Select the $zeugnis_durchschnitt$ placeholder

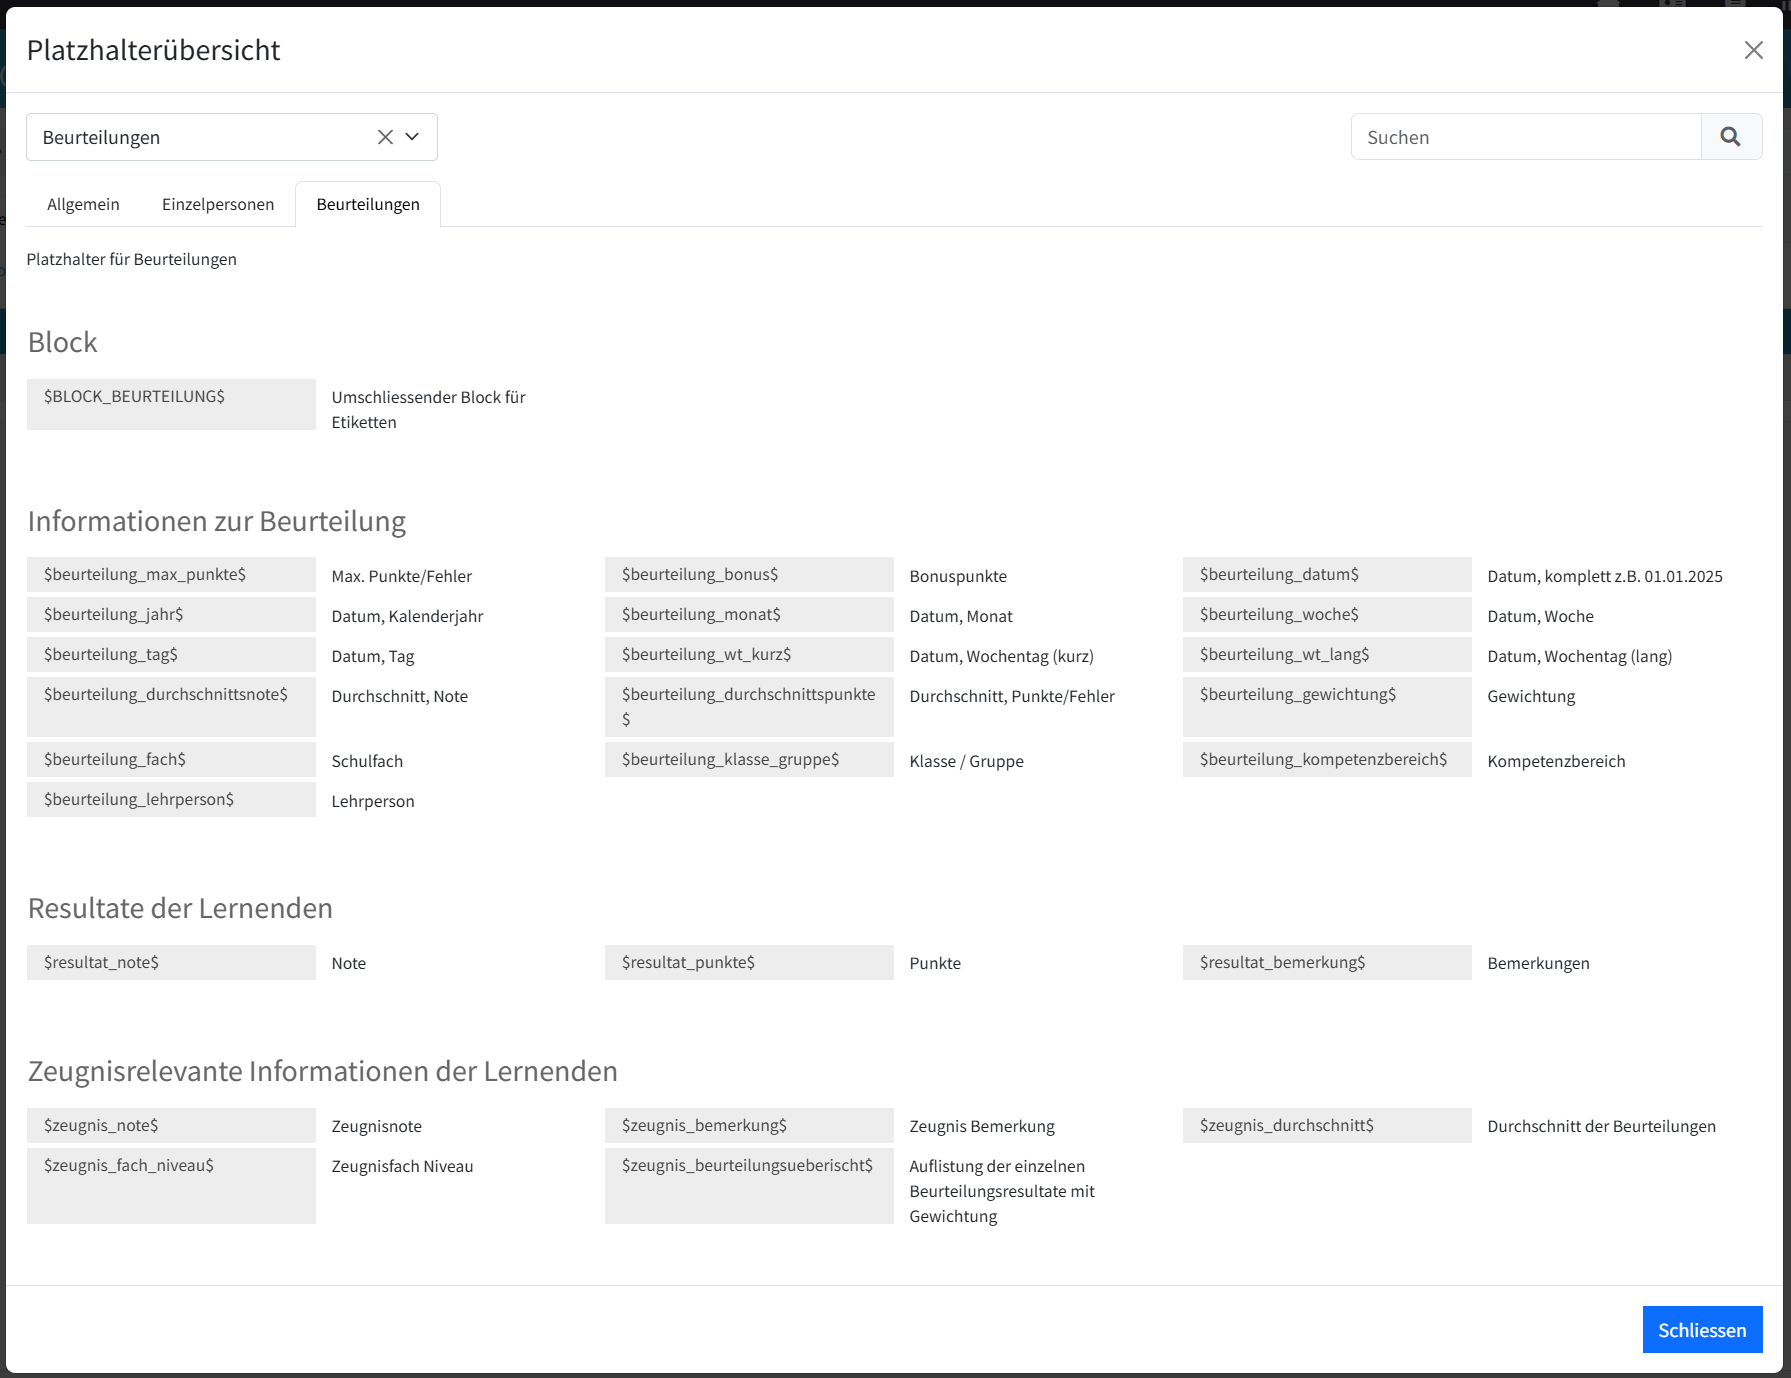point(1327,1125)
